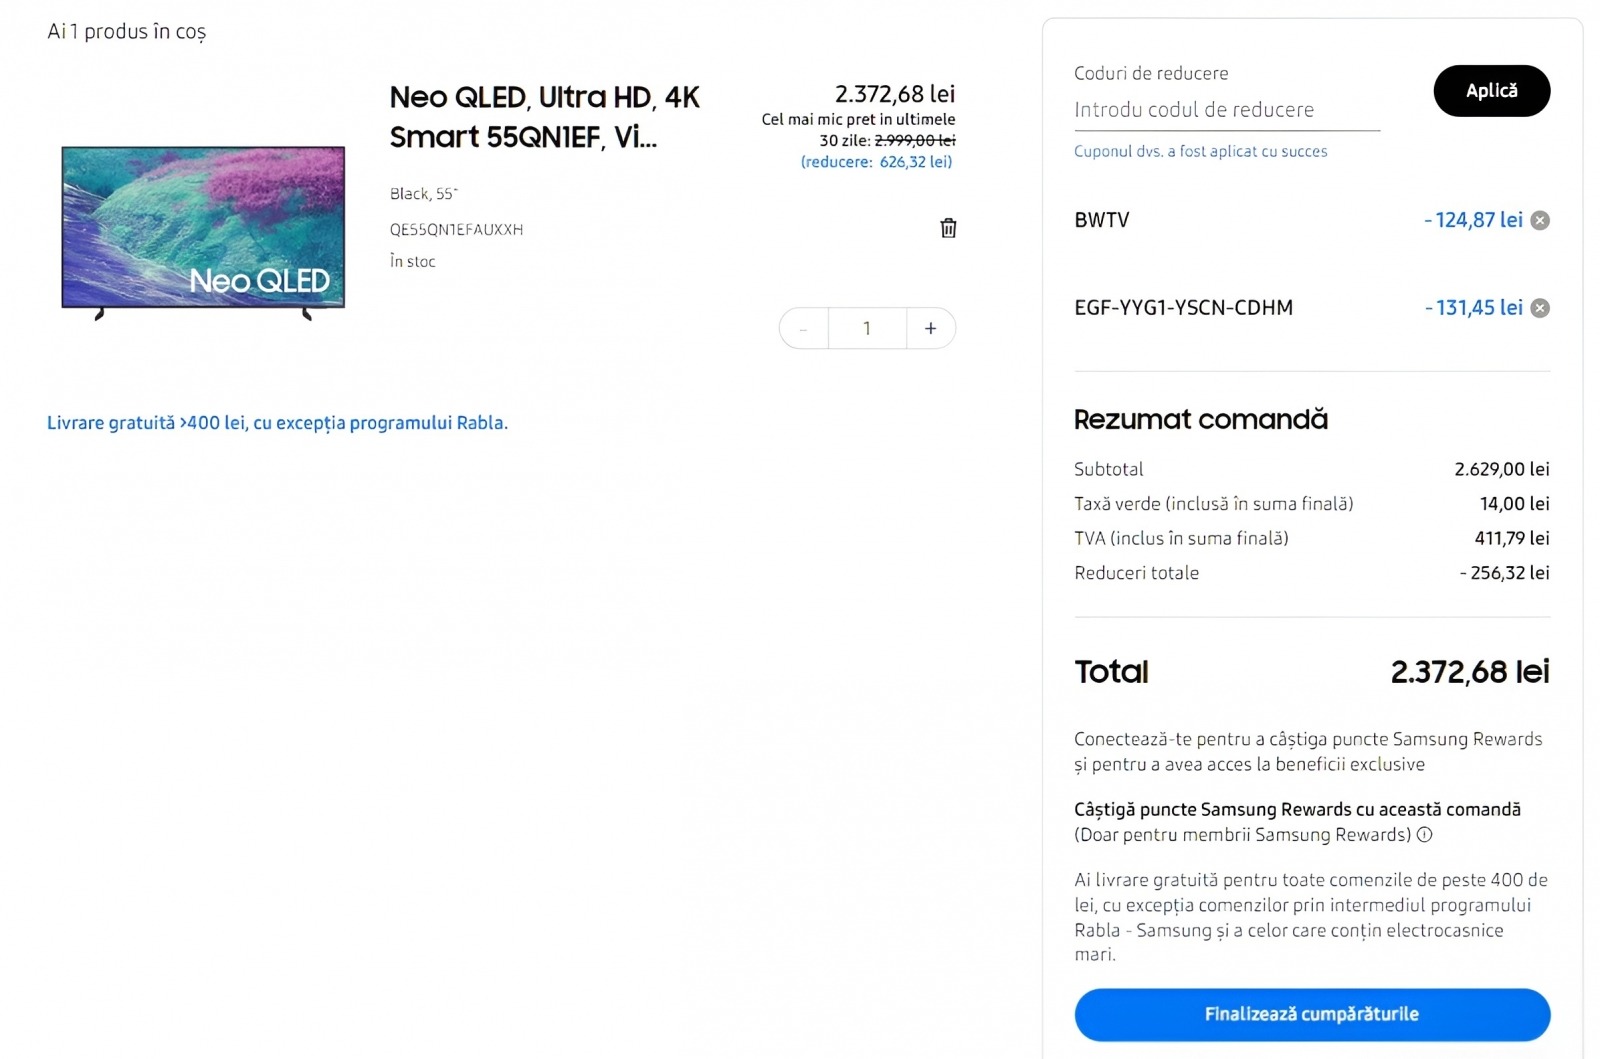Click the coupon applied success message
This screenshot has width=1600, height=1059.
pos(1200,152)
